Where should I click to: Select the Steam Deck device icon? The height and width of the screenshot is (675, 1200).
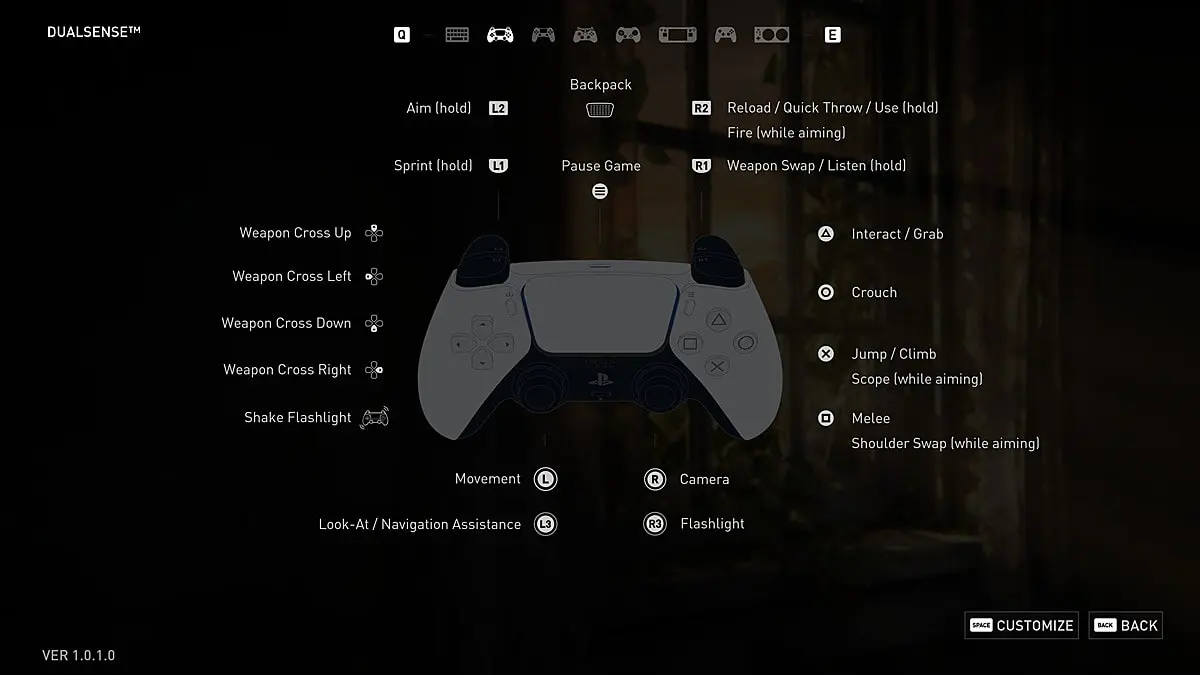tap(678, 33)
